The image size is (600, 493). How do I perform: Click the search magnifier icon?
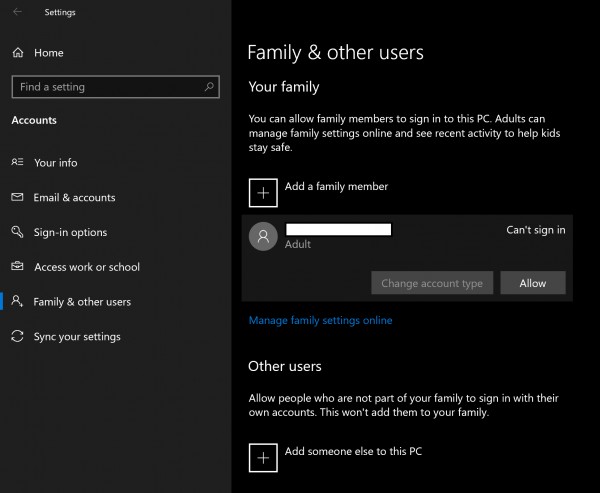(x=209, y=87)
